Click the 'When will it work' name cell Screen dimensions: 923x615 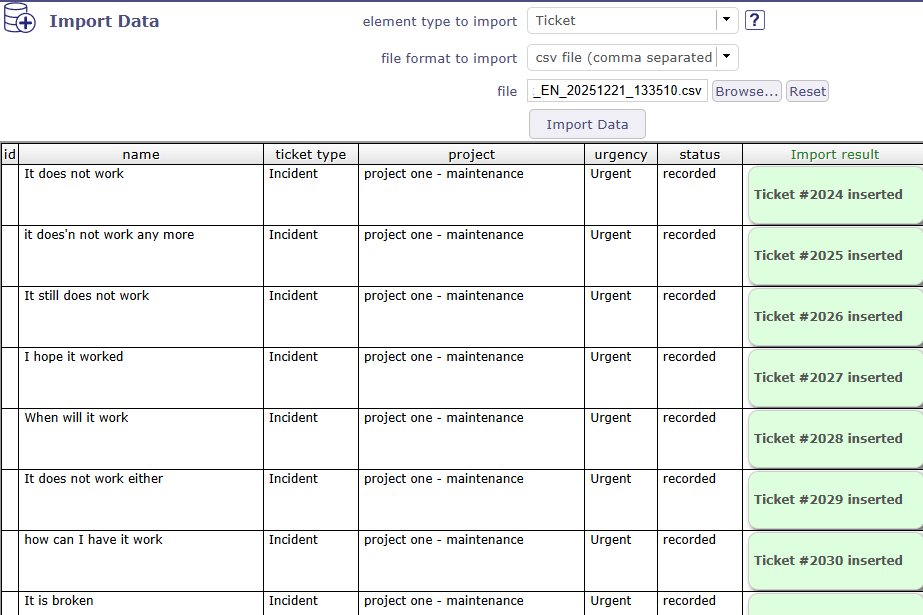77,418
